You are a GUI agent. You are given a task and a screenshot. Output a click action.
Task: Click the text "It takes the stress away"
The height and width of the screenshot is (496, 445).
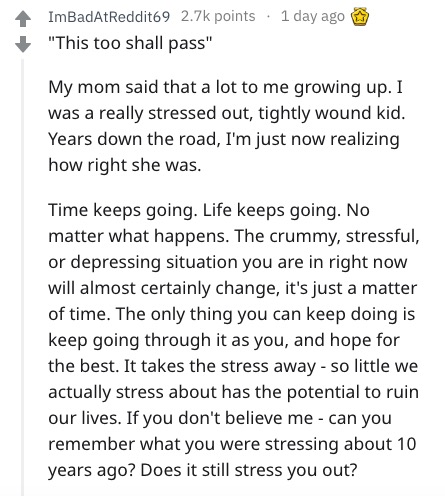coord(220,366)
